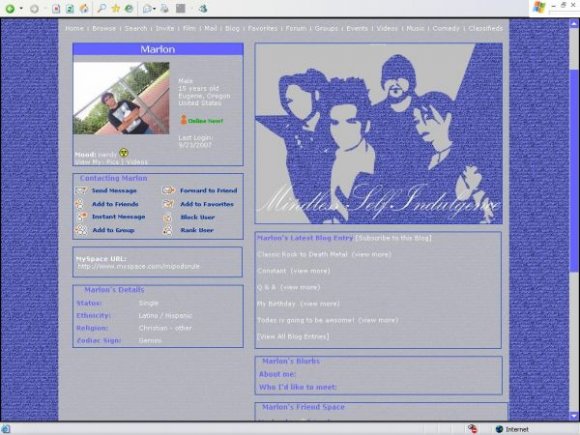580x435 pixels.
Task: Click the pop-up blocker icon in status bar
Action: click(472, 429)
